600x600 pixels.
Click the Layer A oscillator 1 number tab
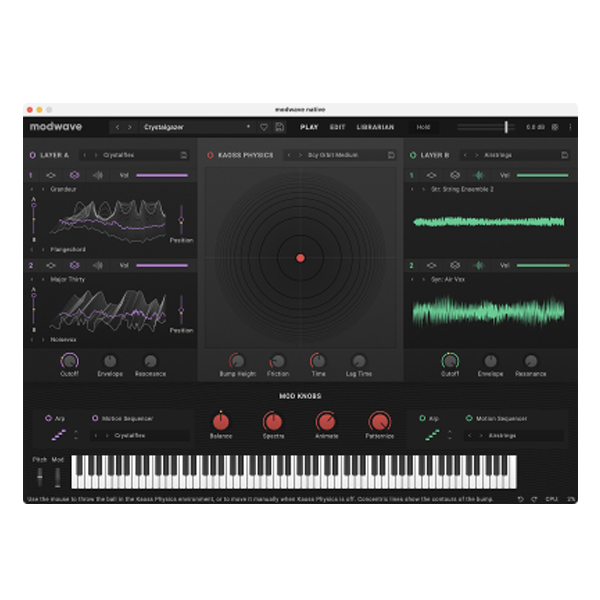tap(31, 175)
